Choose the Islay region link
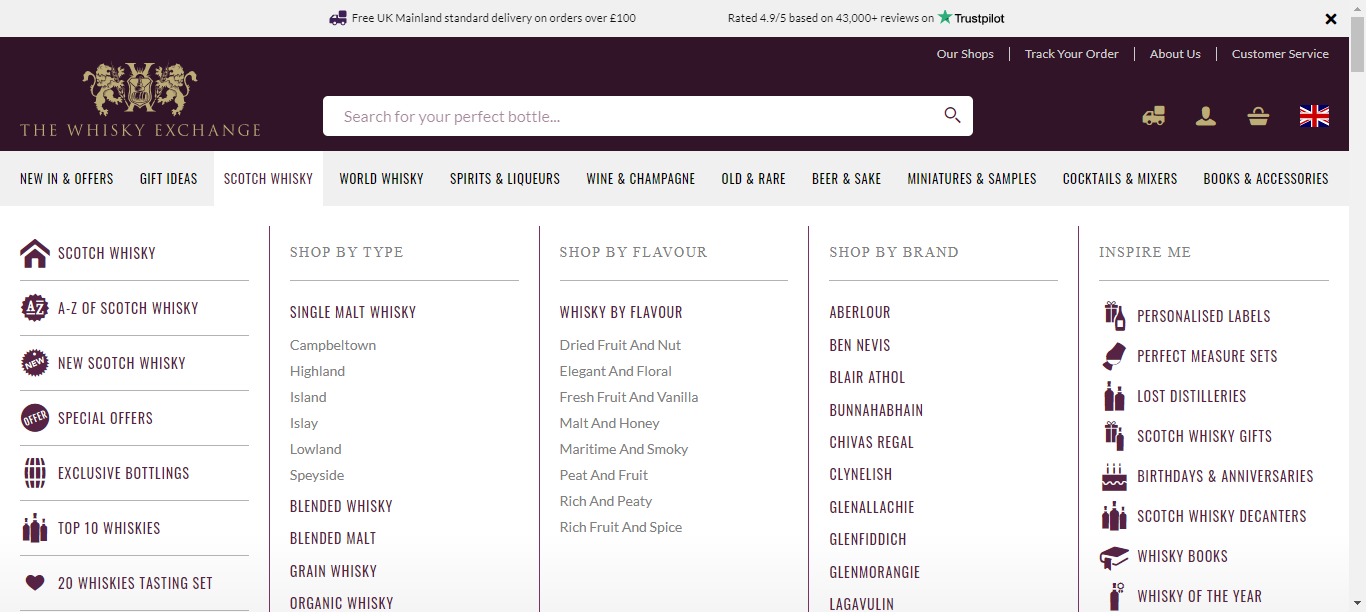Screen dimensions: 1366x612 [x=304, y=423]
